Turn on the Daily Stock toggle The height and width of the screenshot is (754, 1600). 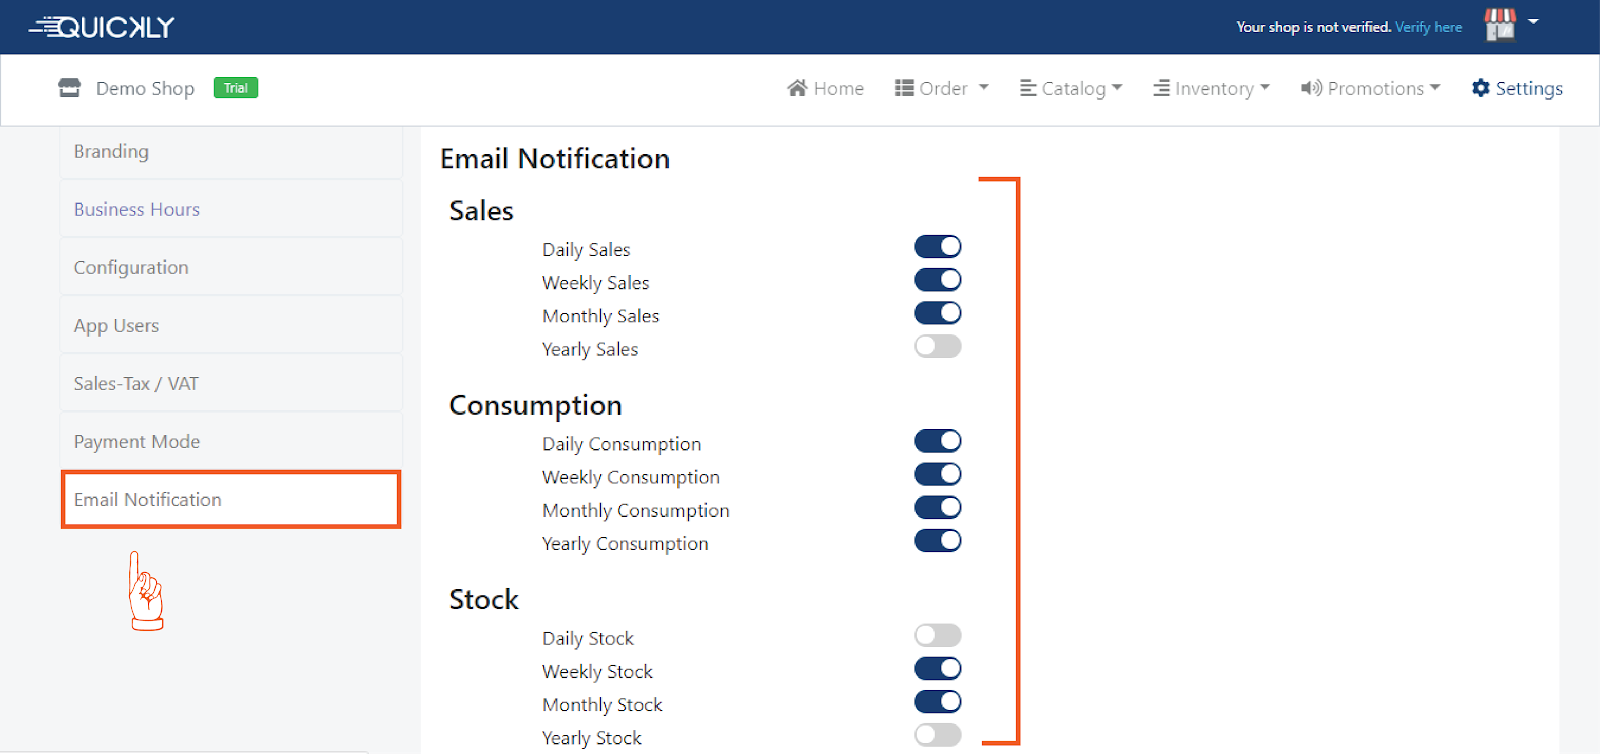tap(937, 635)
